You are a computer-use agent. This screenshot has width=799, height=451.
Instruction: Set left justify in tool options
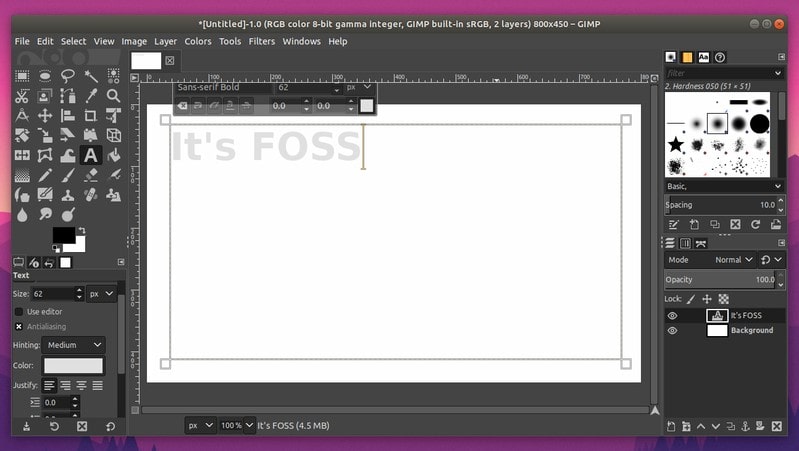point(49,385)
